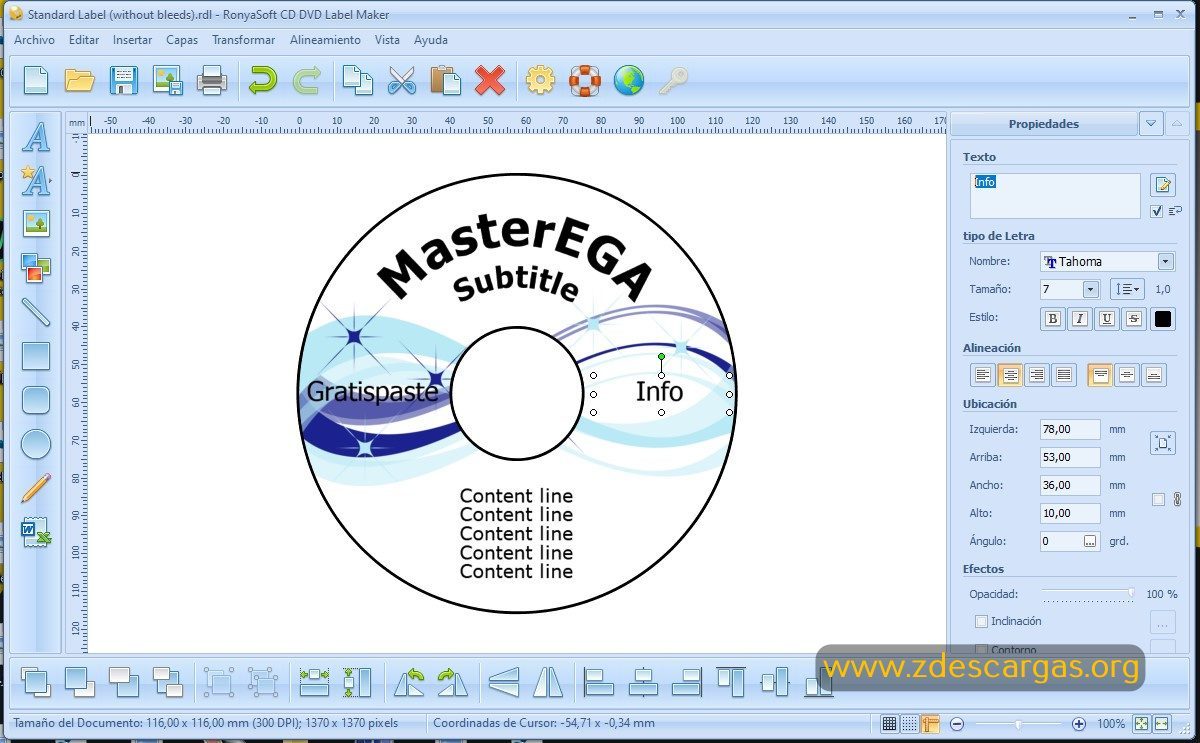Viewport: 1200px width, 743px height.
Task: Toggle Bold text style
Action: pyautogui.click(x=1053, y=319)
